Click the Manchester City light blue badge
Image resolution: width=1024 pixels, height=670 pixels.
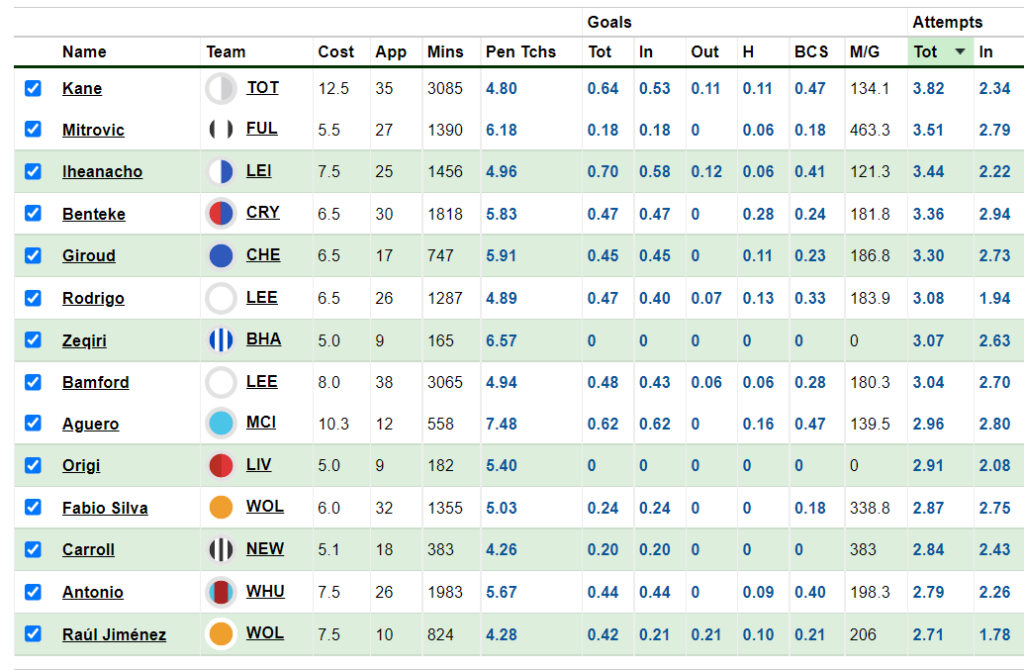tap(221, 423)
